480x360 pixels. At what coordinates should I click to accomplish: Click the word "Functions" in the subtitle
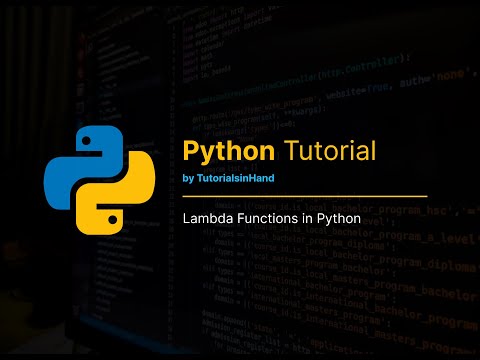point(268,219)
